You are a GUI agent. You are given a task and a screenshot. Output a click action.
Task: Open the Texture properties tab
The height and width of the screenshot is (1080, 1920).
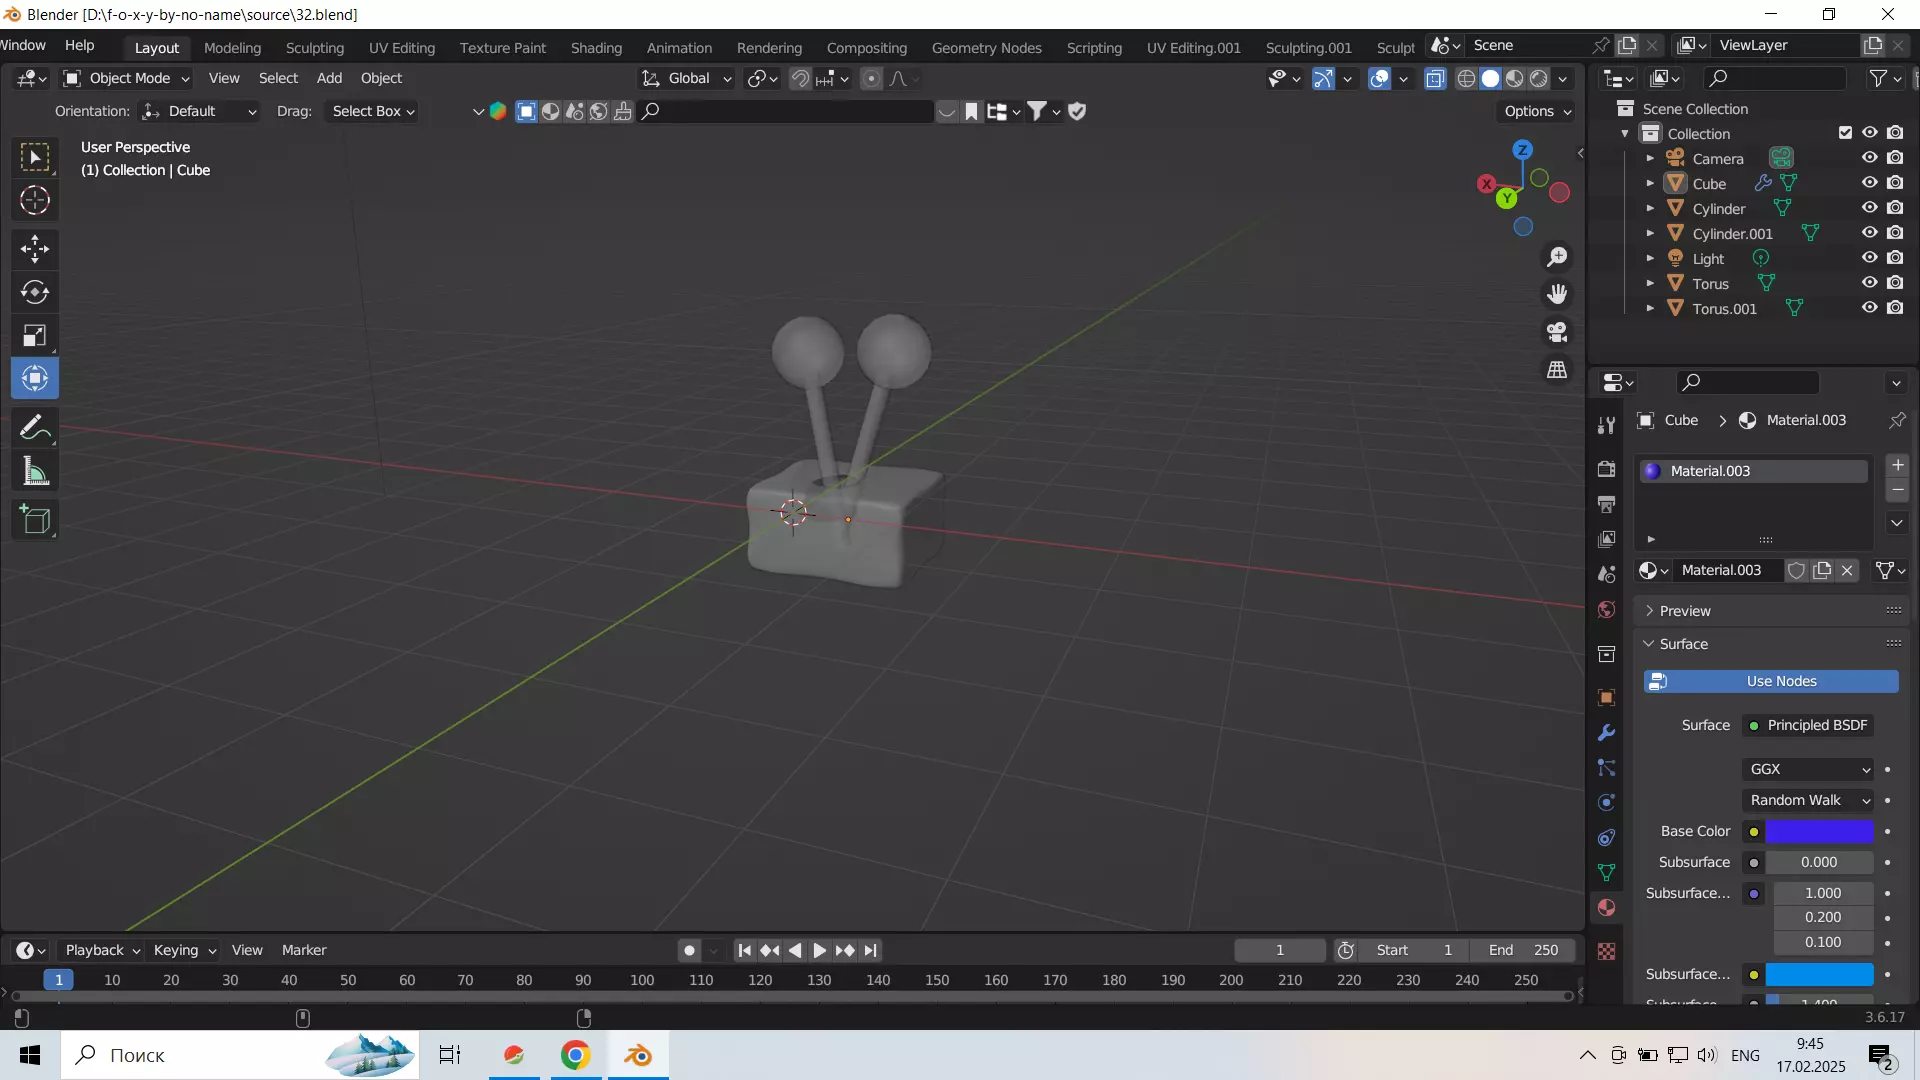click(1606, 952)
